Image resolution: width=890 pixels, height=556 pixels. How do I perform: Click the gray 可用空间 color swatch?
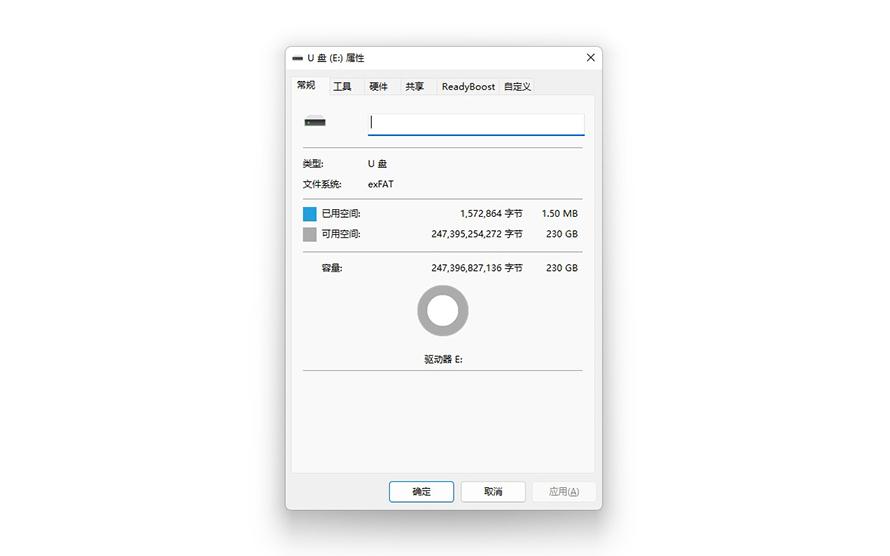click(x=309, y=234)
